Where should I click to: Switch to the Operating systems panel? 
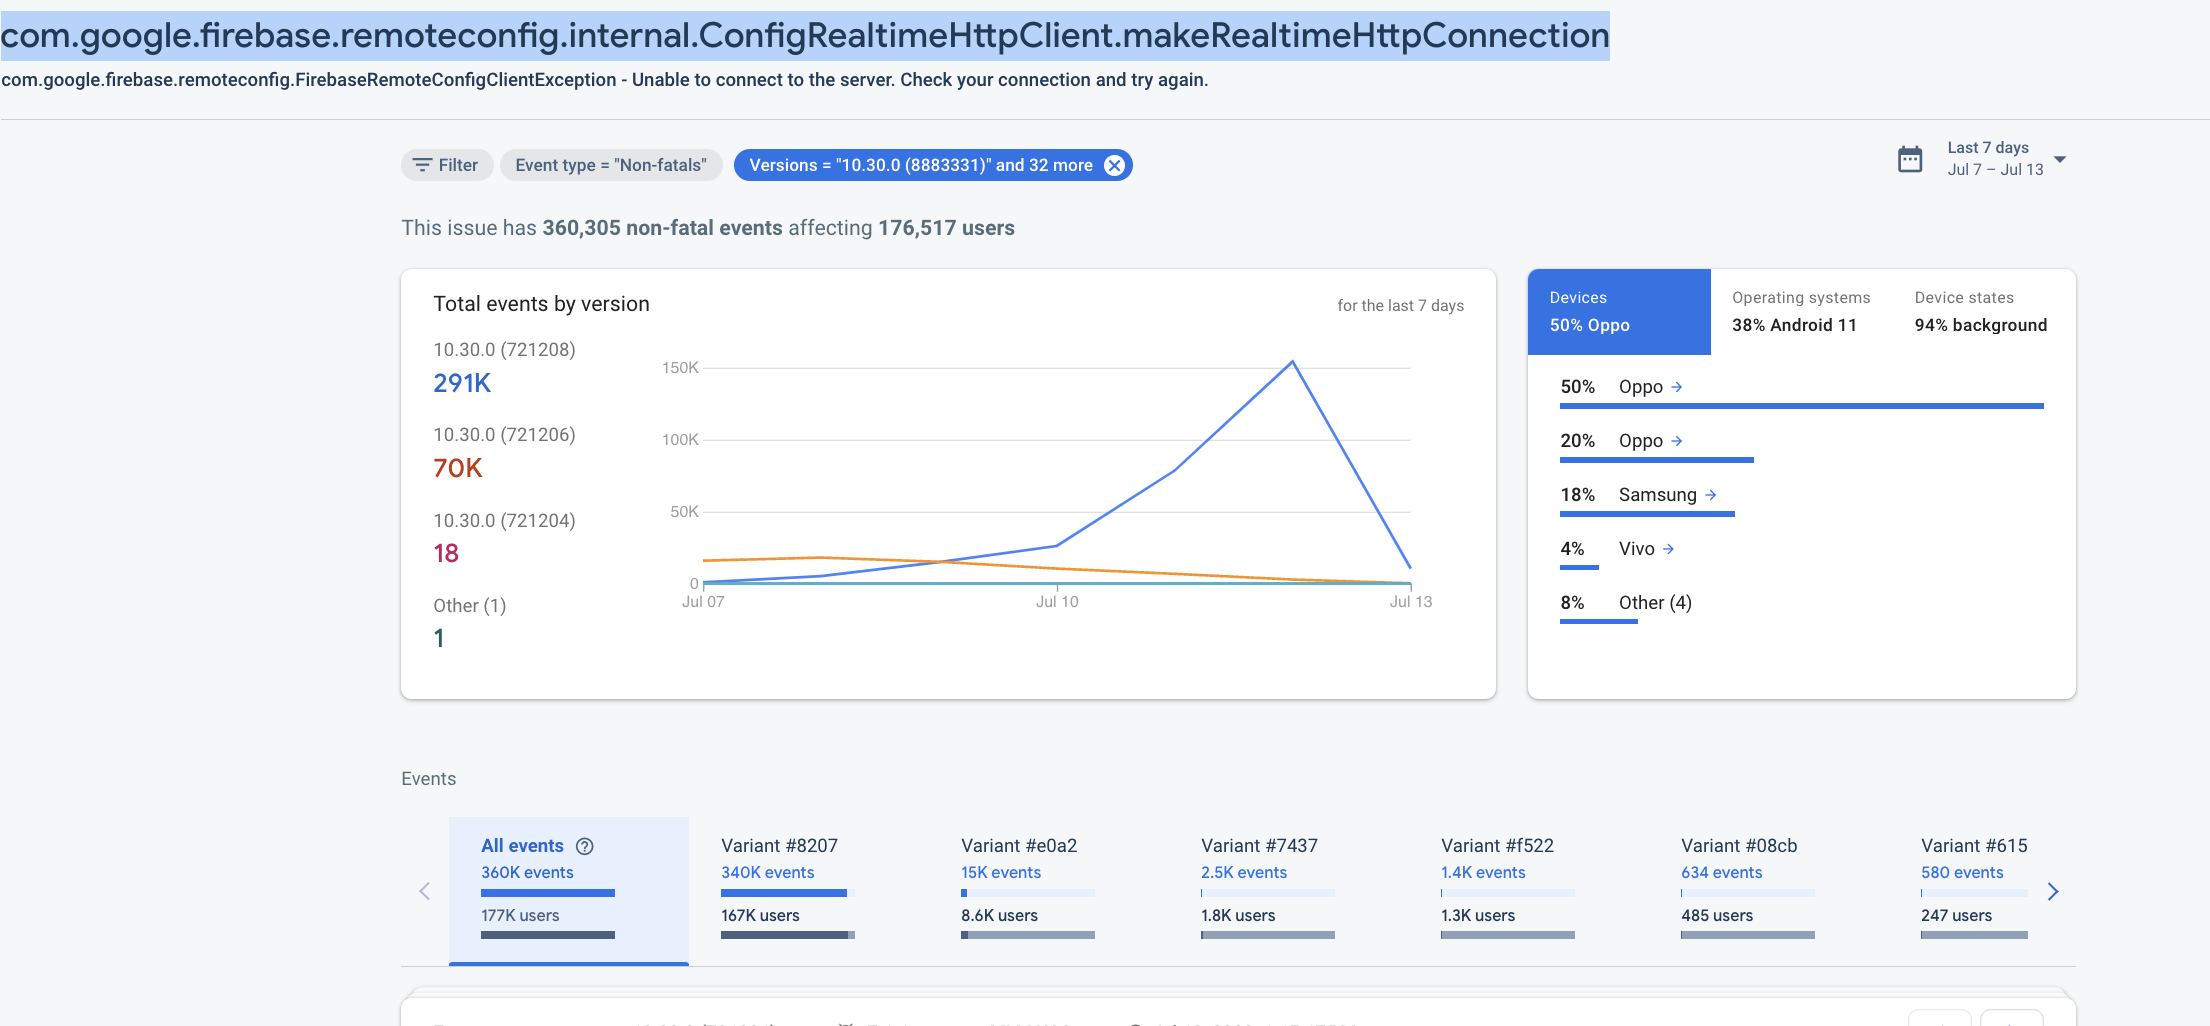pos(1800,310)
